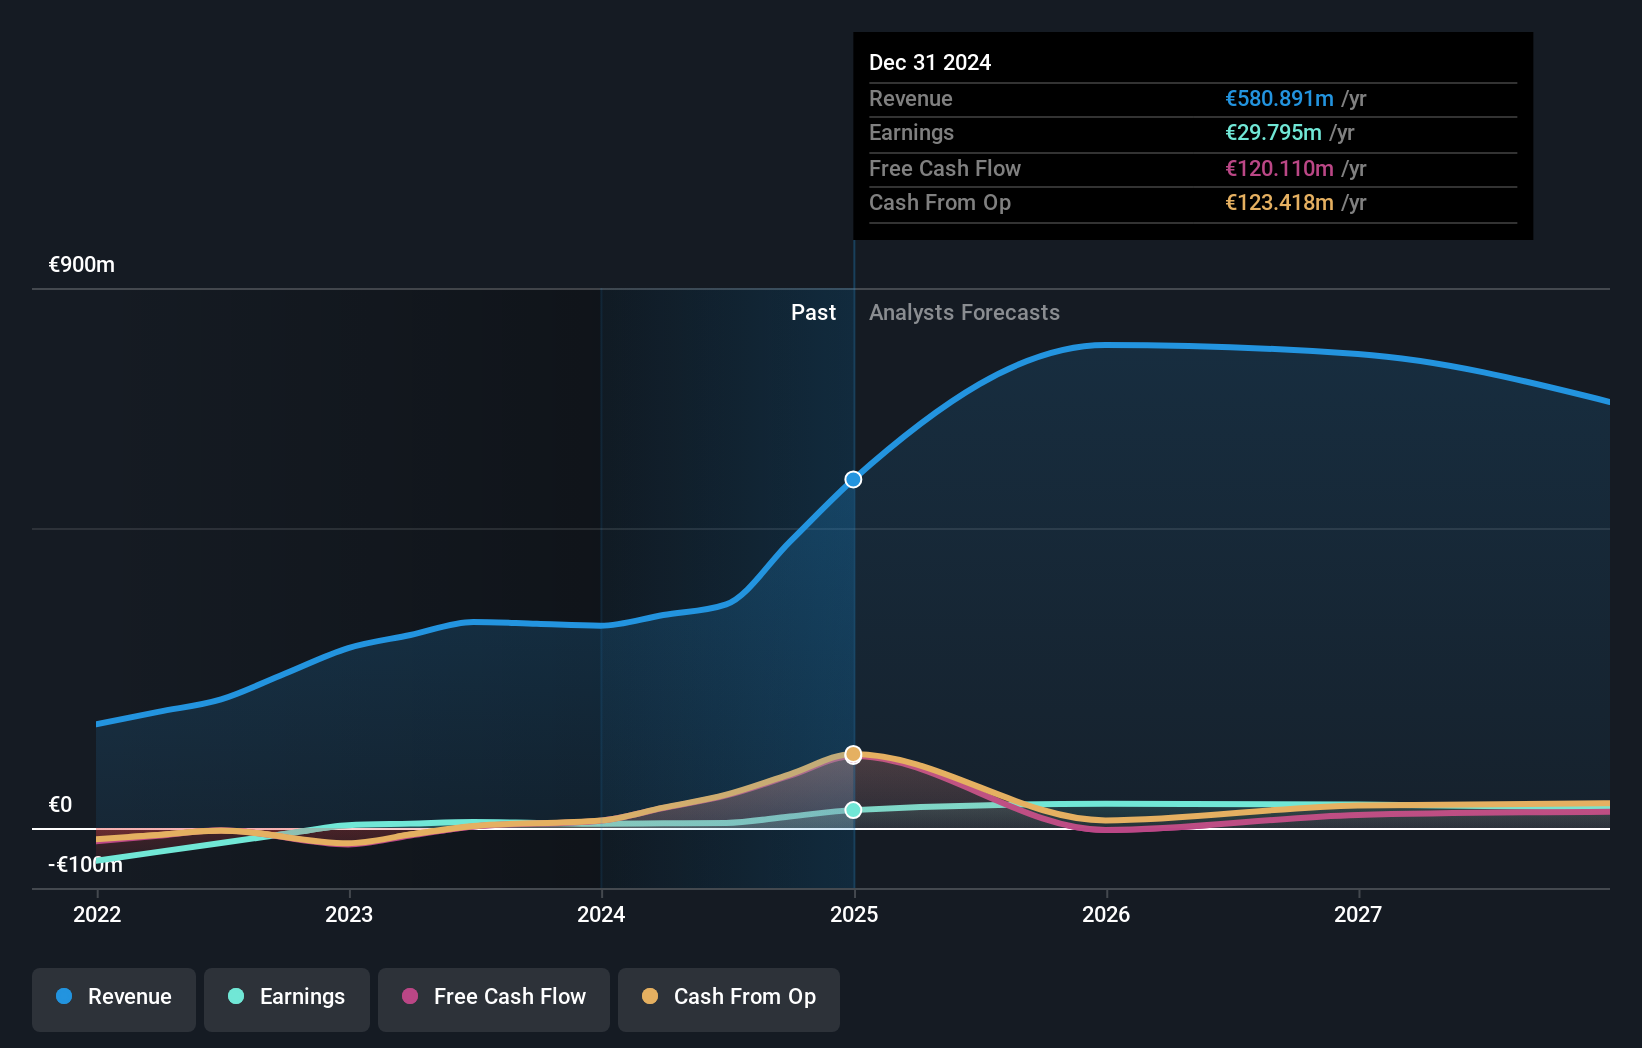Click the Past section label
The height and width of the screenshot is (1048, 1642).
click(x=813, y=313)
